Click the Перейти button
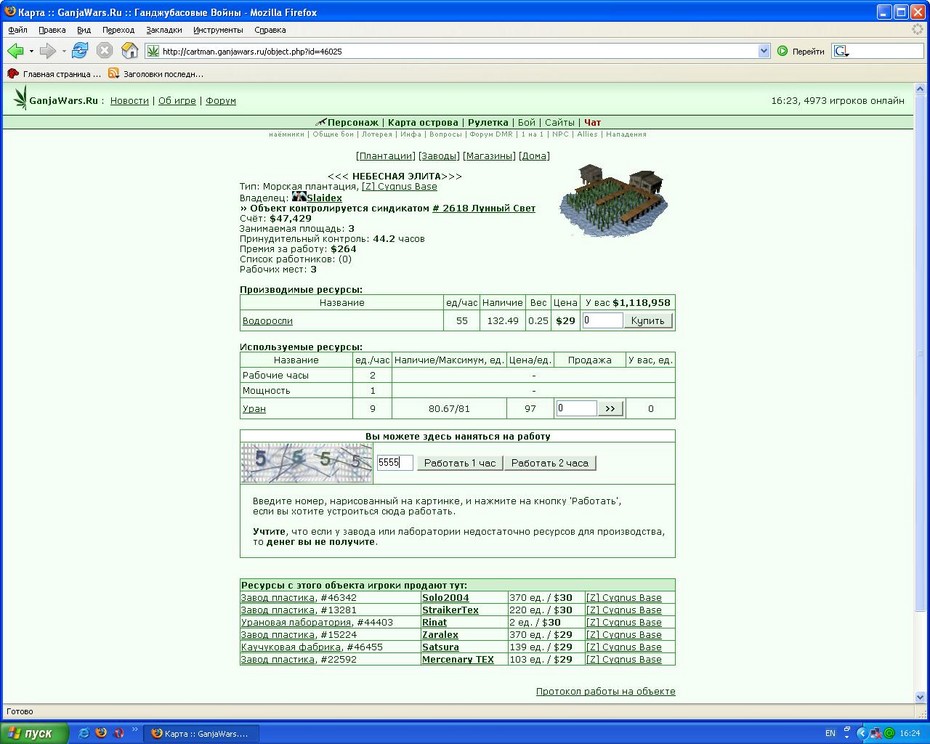The image size is (930, 744). (801, 52)
